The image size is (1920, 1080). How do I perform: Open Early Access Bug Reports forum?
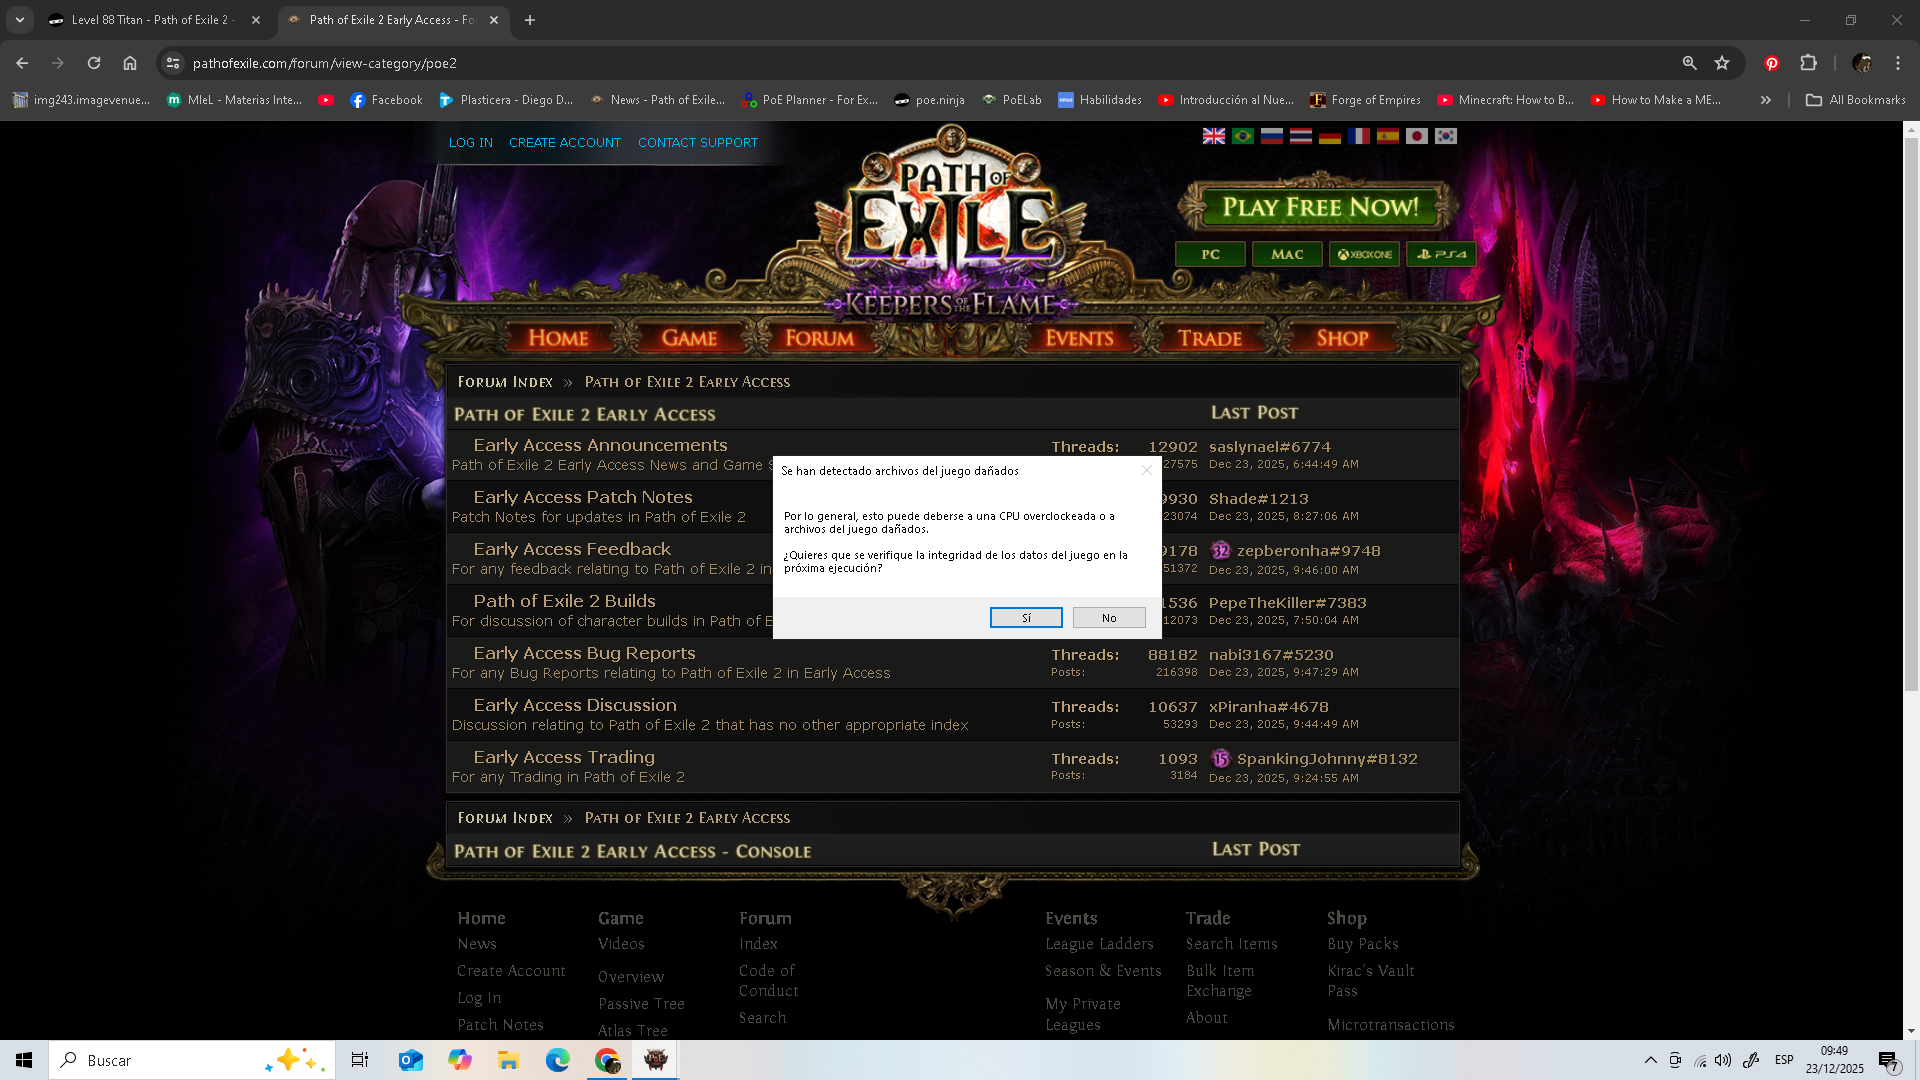[x=584, y=653]
